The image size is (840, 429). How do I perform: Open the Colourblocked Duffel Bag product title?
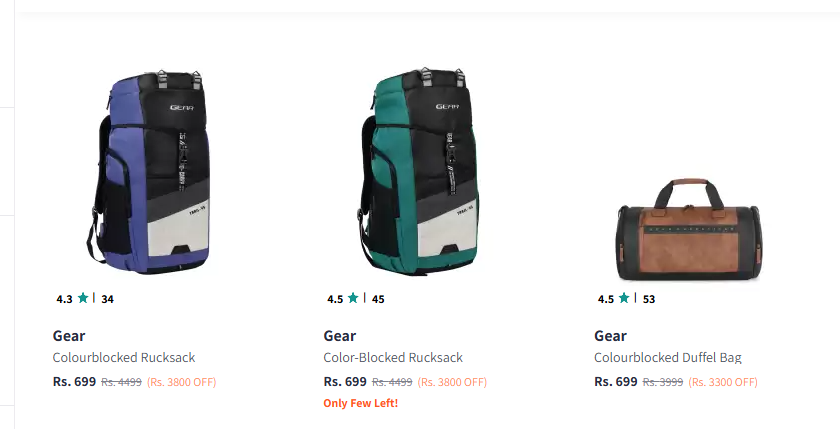[x=668, y=357]
